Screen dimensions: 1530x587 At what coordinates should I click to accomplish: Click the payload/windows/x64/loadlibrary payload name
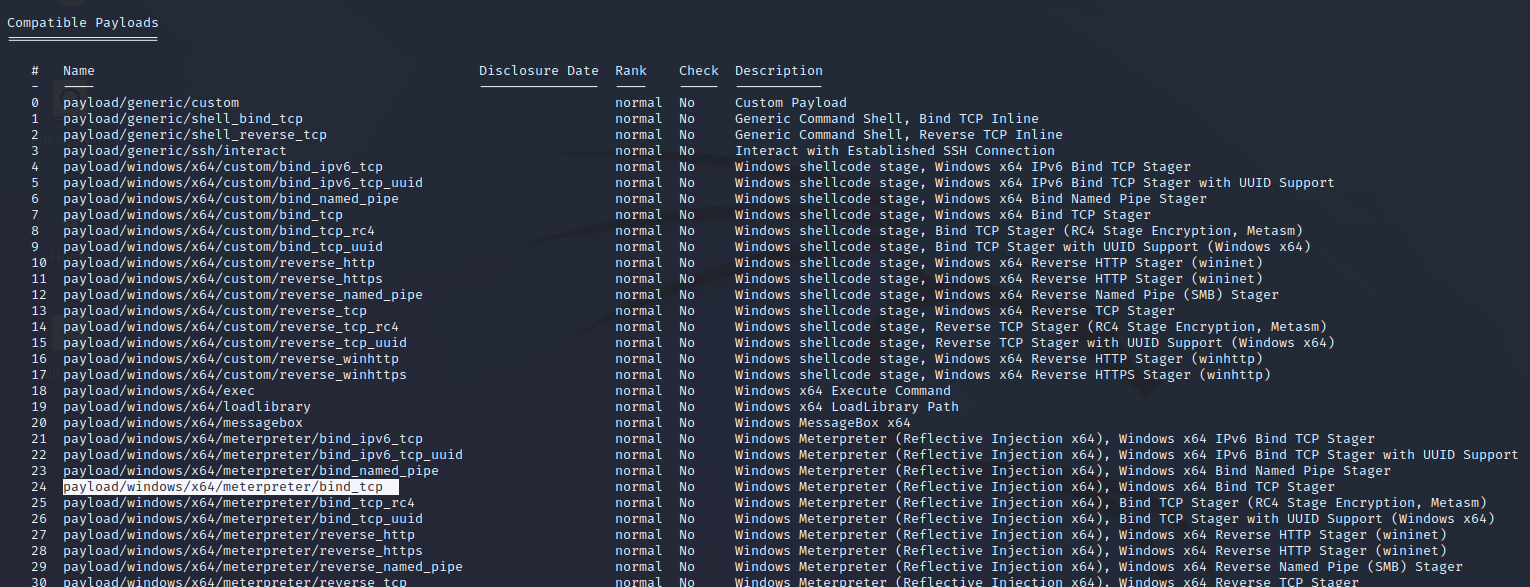pyautogui.click(x=187, y=407)
